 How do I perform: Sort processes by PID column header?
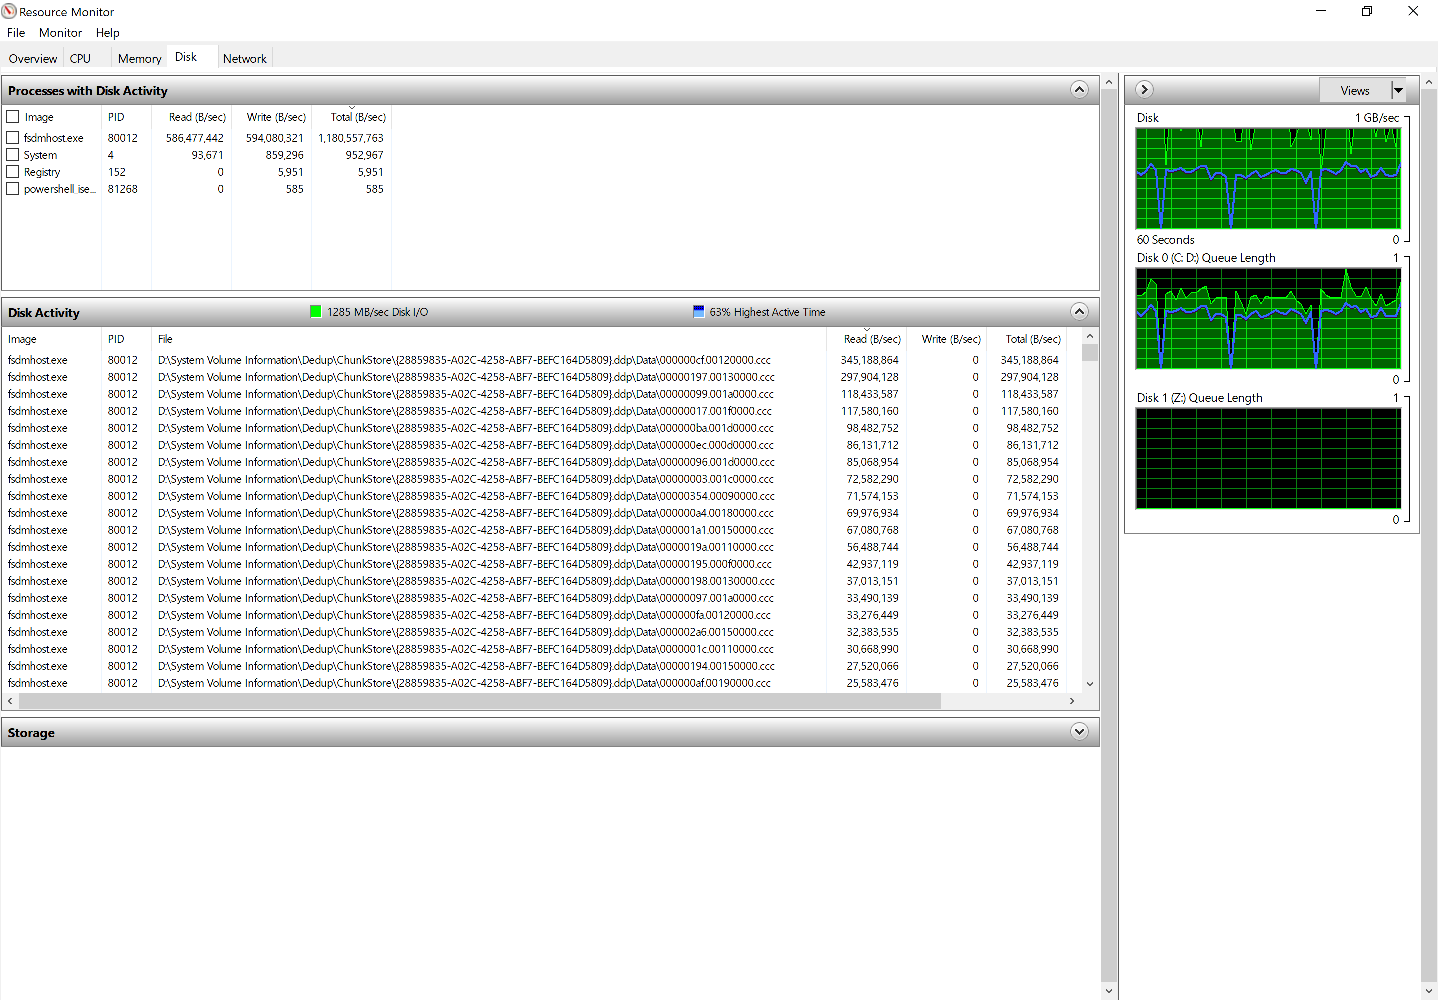click(x=126, y=117)
